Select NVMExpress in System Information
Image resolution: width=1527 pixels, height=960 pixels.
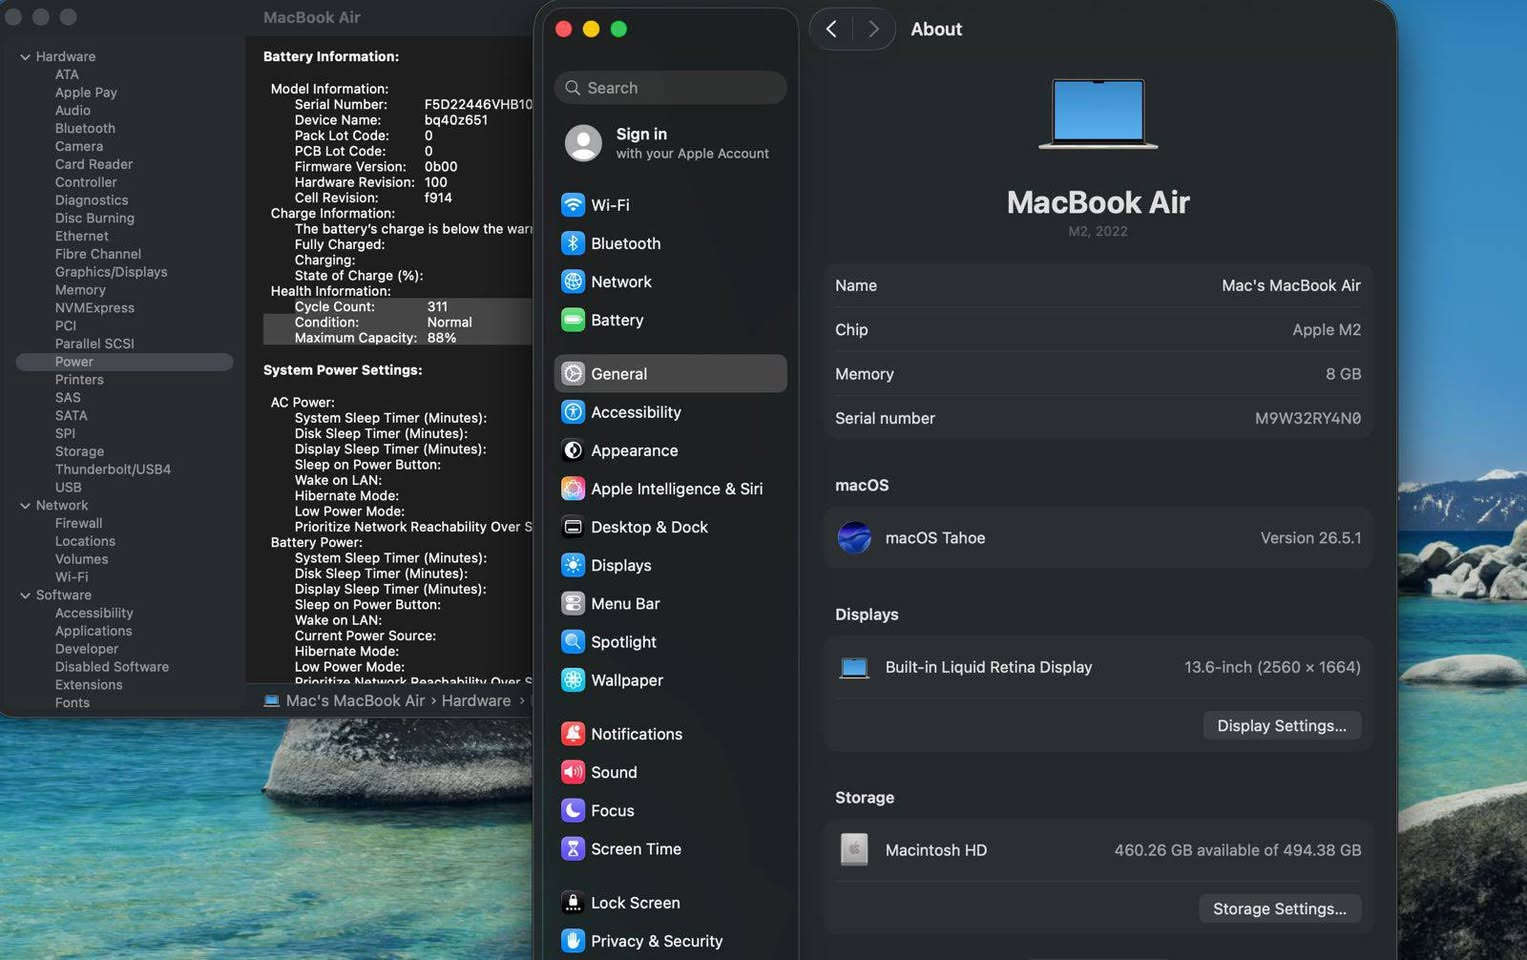(x=94, y=308)
